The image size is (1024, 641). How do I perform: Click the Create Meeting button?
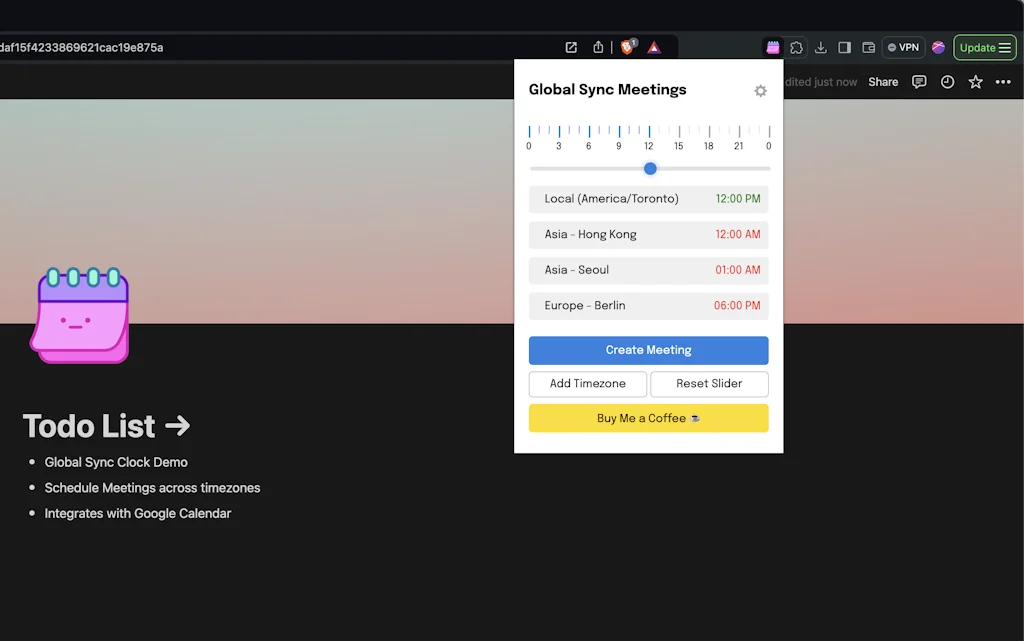(648, 350)
